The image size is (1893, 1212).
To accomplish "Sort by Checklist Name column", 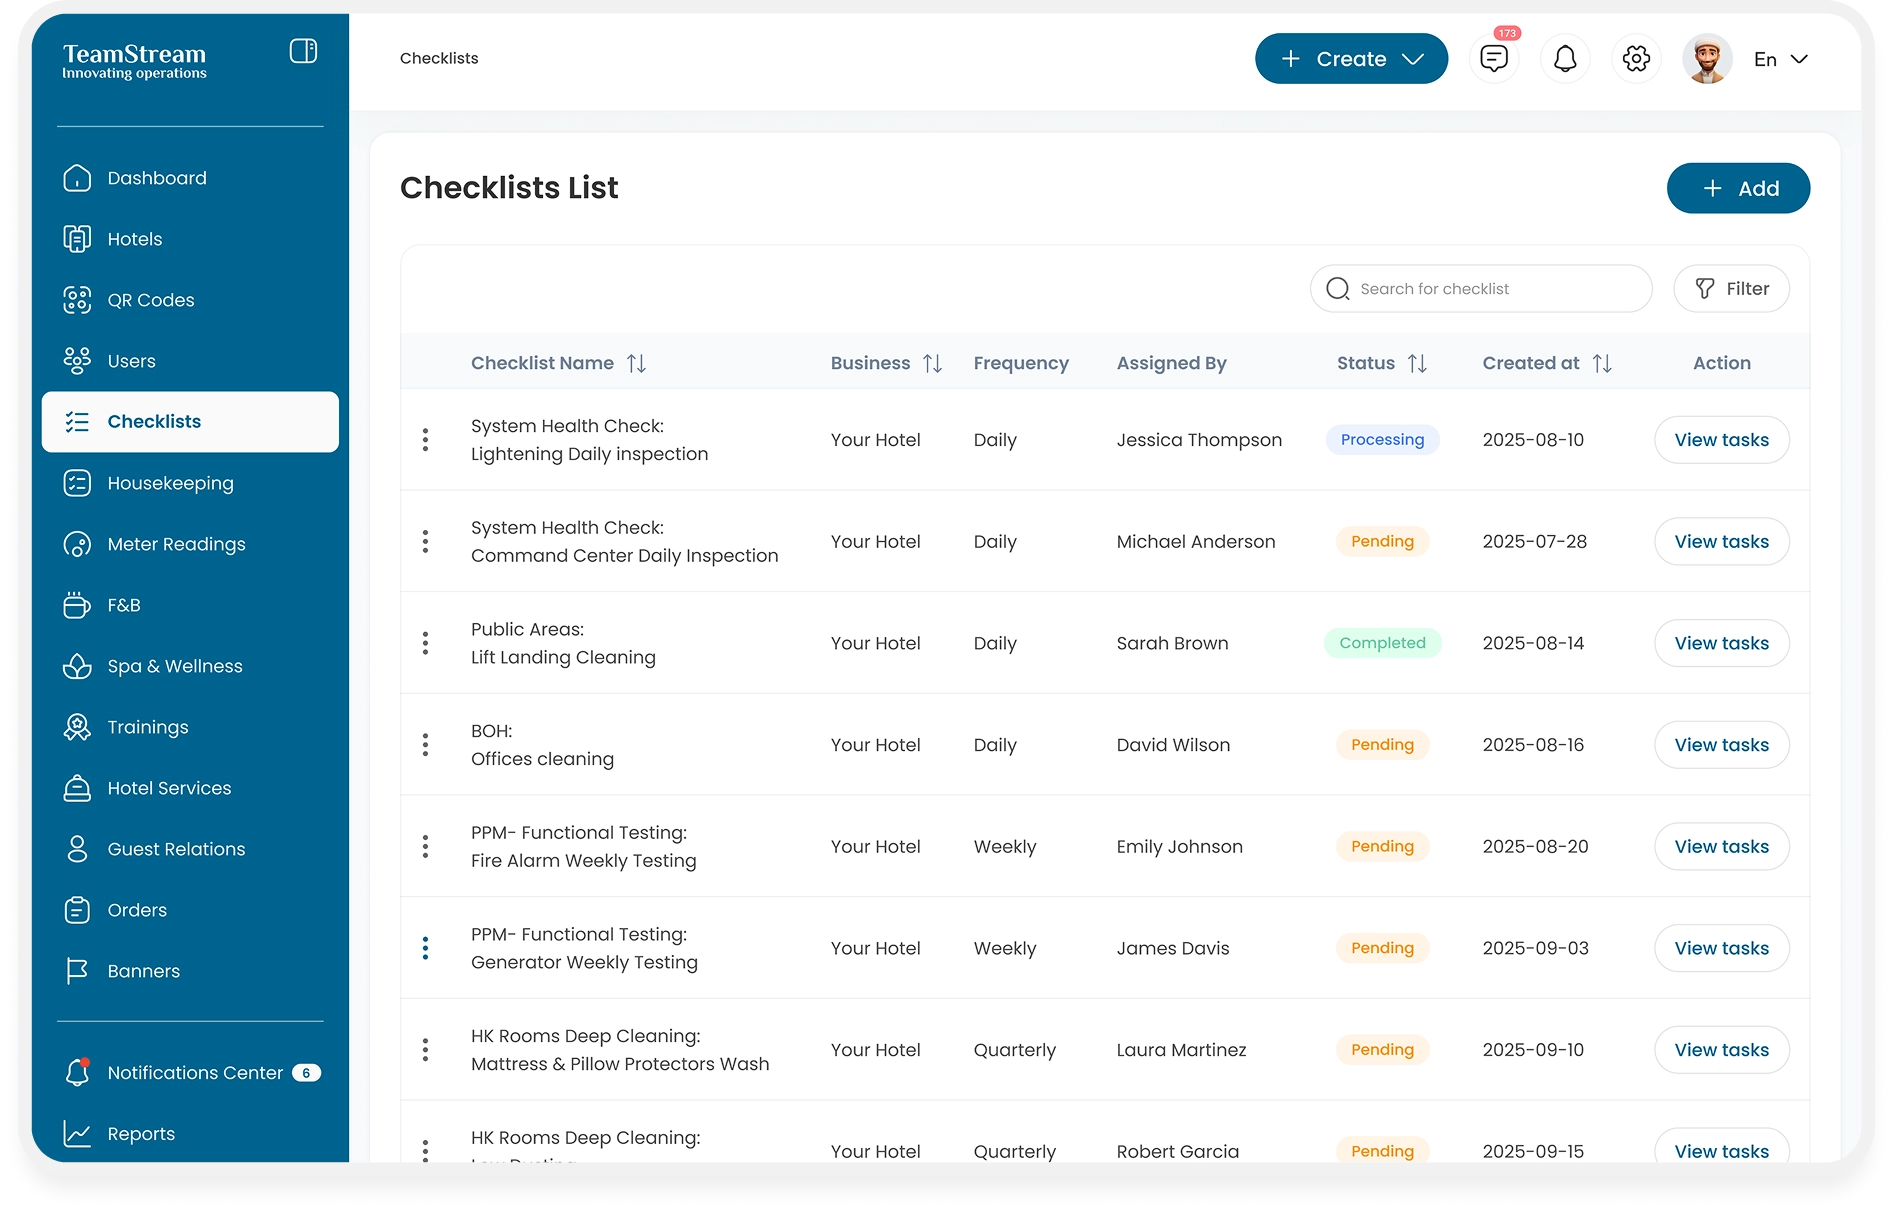I will [x=636, y=363].
